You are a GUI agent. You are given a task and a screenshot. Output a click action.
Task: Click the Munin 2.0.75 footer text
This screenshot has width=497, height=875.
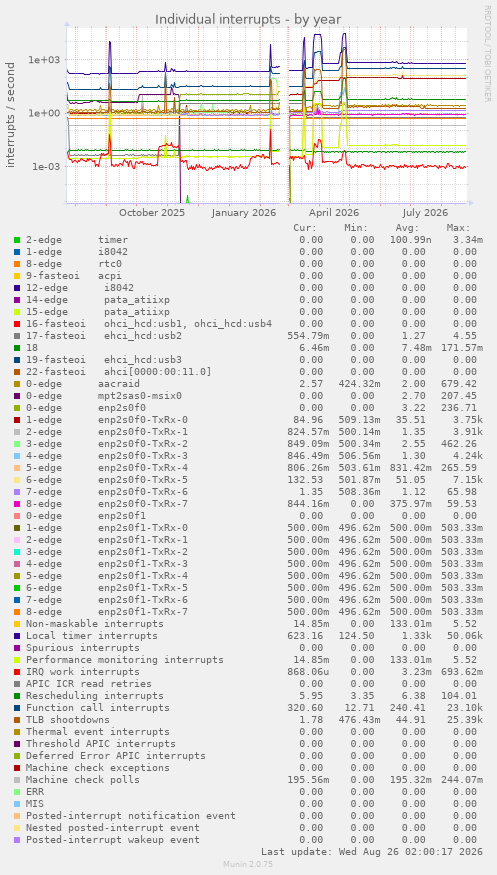[248, 864]
